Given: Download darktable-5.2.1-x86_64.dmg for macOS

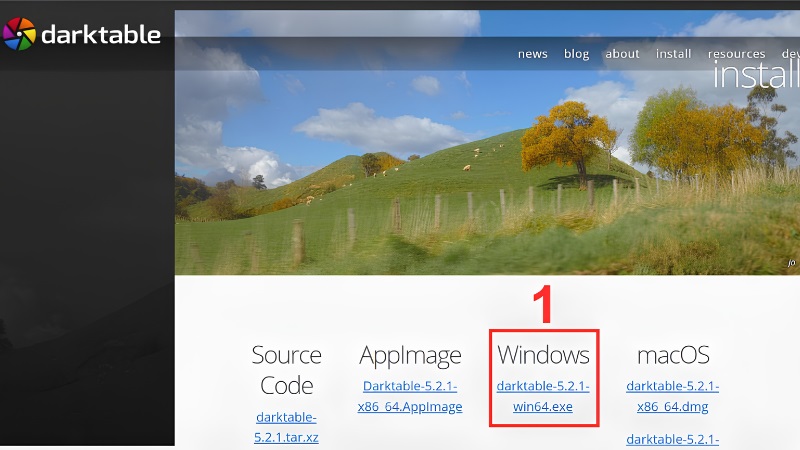Looking at the screenshot, I should tap(672, 396).
